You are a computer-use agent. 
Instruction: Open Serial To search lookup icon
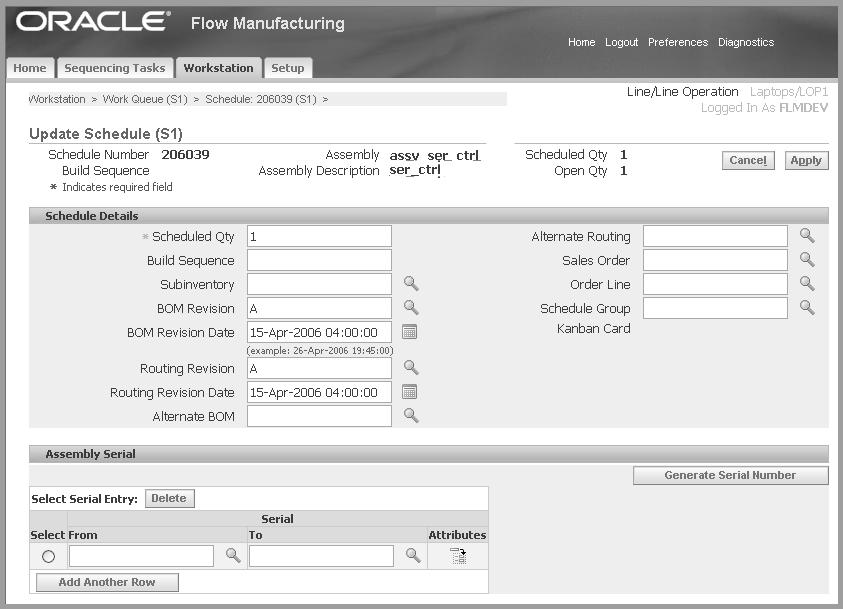pos(413,555)
